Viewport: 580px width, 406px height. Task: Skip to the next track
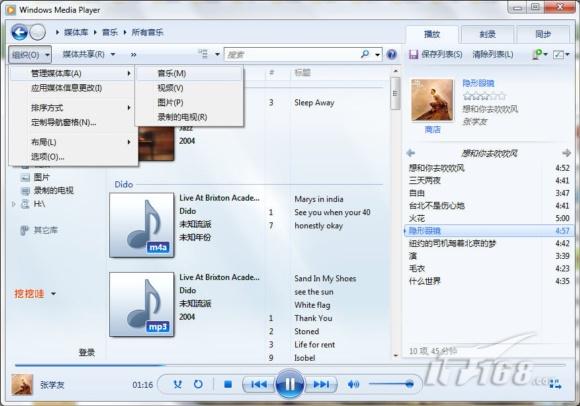321,385
